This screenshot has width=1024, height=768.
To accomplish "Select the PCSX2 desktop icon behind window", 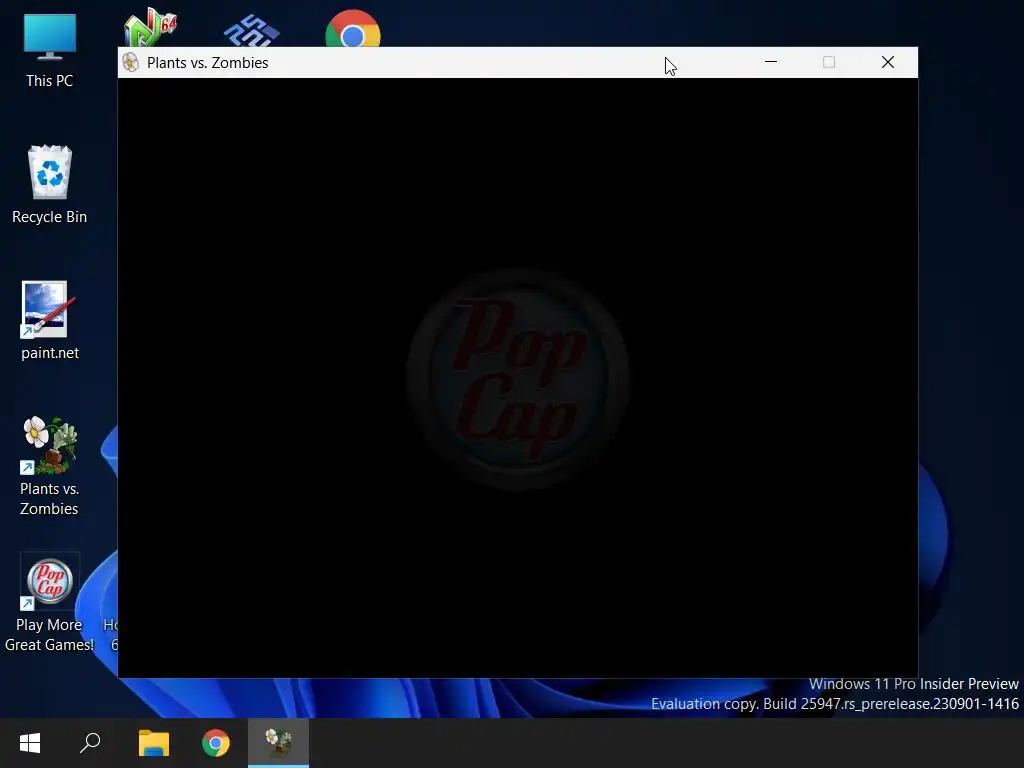I will [x=251, y=31].
